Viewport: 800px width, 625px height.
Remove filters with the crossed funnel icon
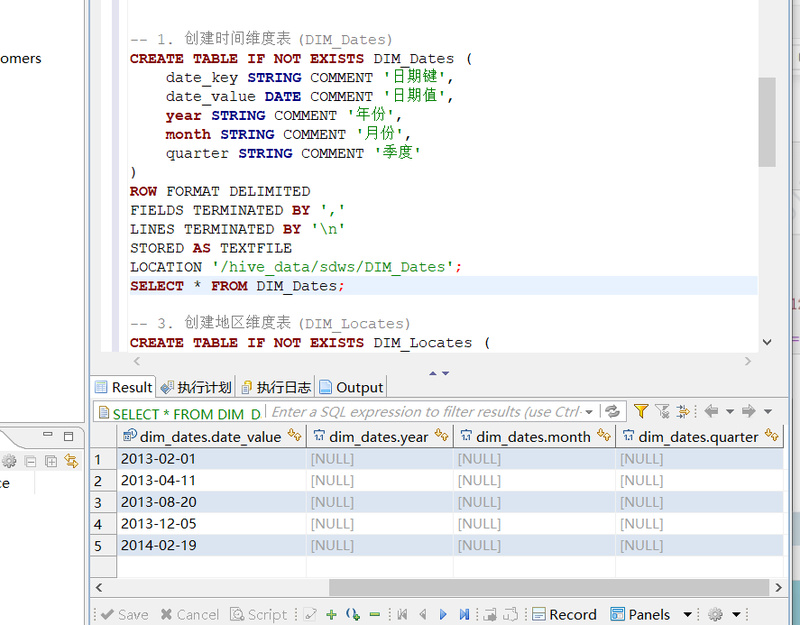tap(662, 411)
